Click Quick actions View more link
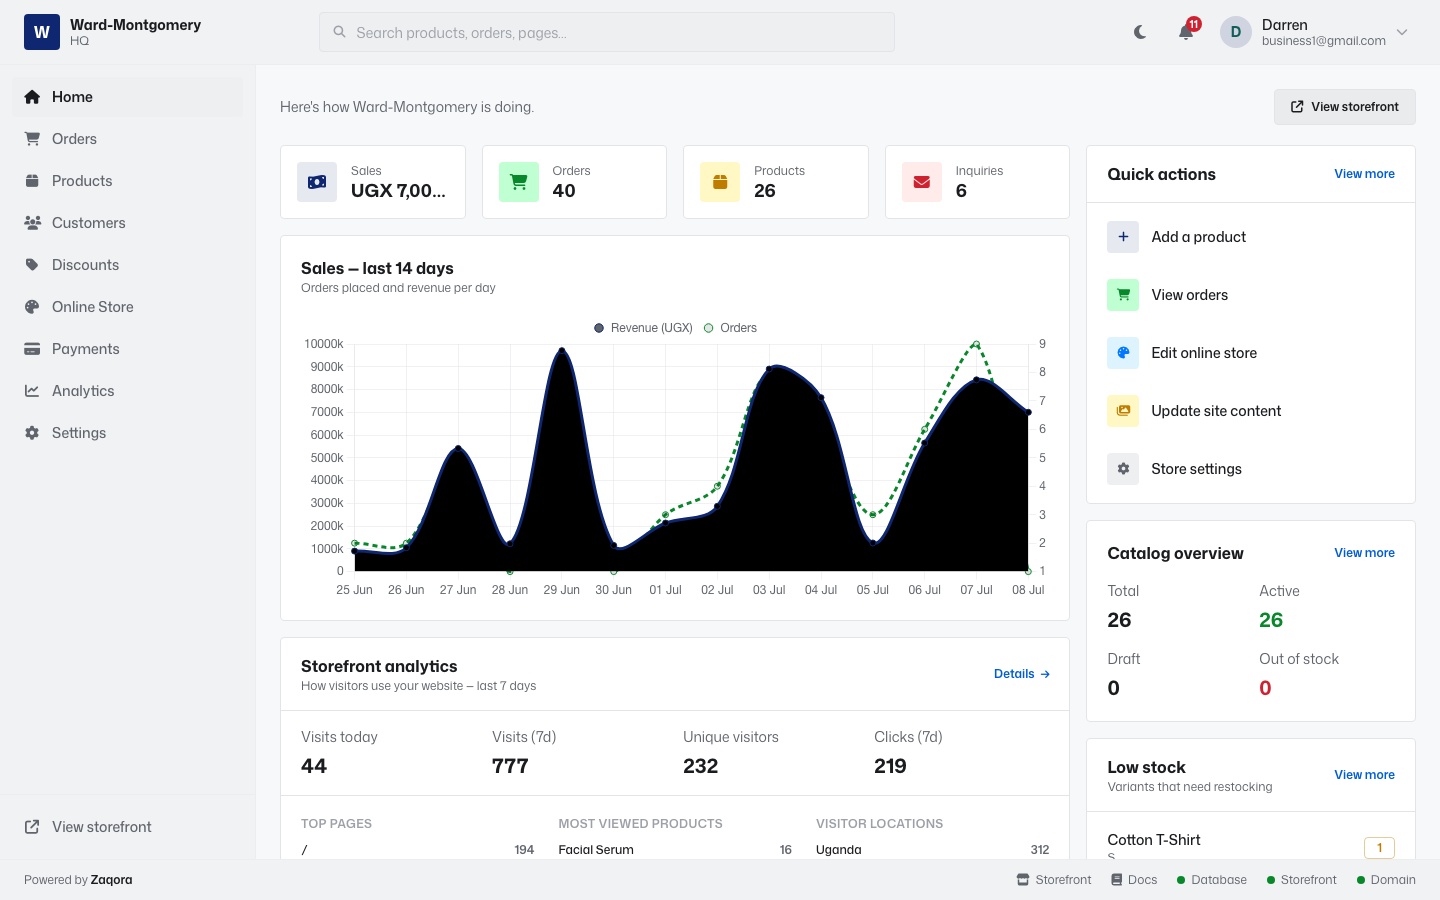This screenshot has width=1440, height=900. click(1364, 174)
